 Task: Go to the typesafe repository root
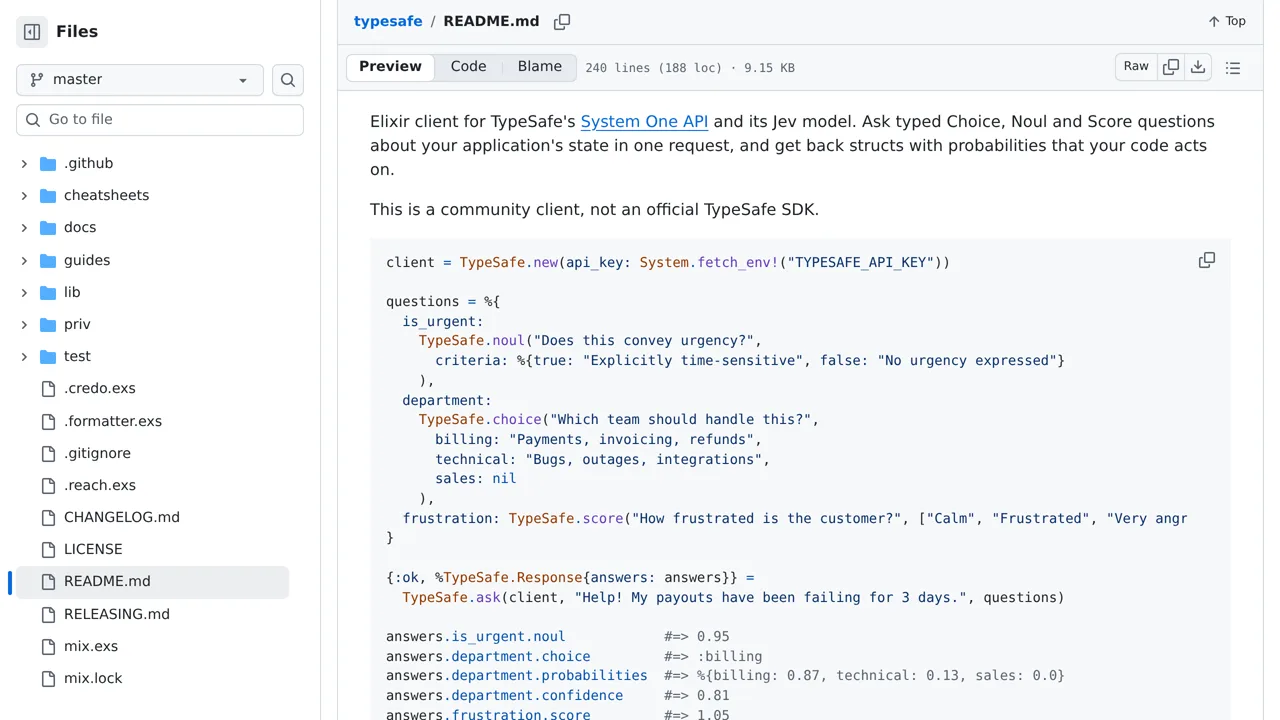[x=388, y=21]
